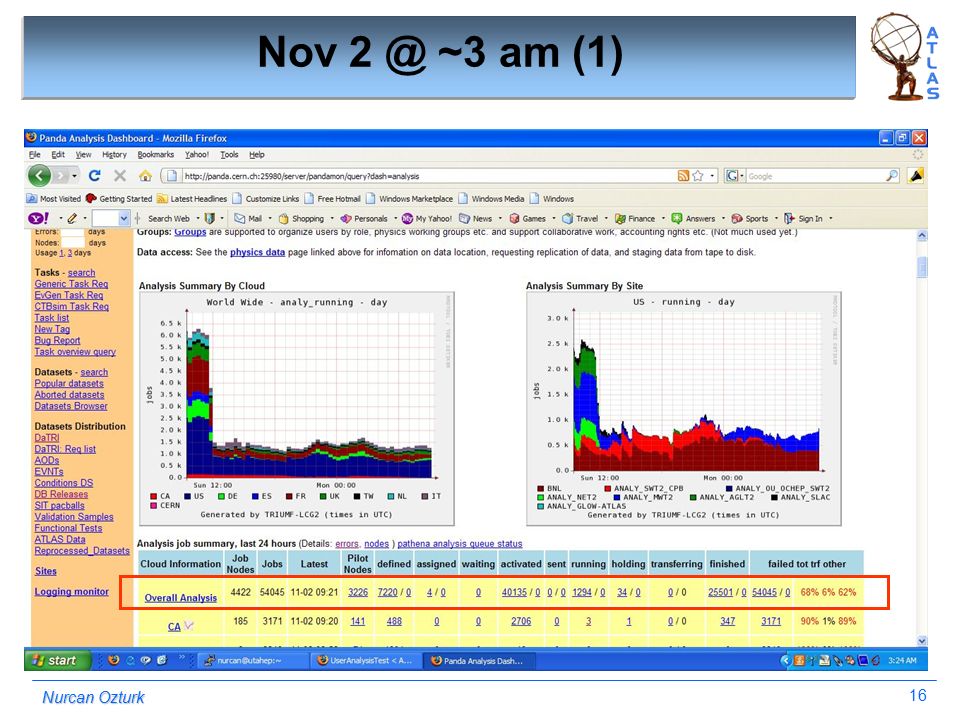Expand the News dropdown arrow
Viewport: 960px width, 720px height.
[x=500, y=219]
